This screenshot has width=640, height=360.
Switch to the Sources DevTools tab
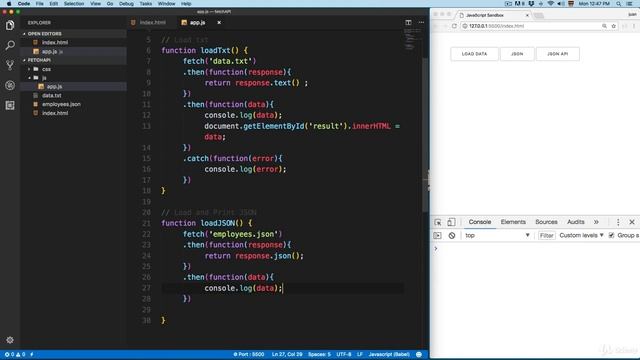[x=546, y=222]
